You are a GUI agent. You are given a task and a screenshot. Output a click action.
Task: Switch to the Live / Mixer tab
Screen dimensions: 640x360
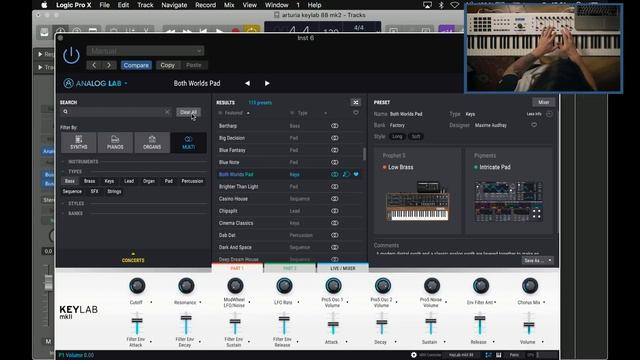click(x=342, y=268)
